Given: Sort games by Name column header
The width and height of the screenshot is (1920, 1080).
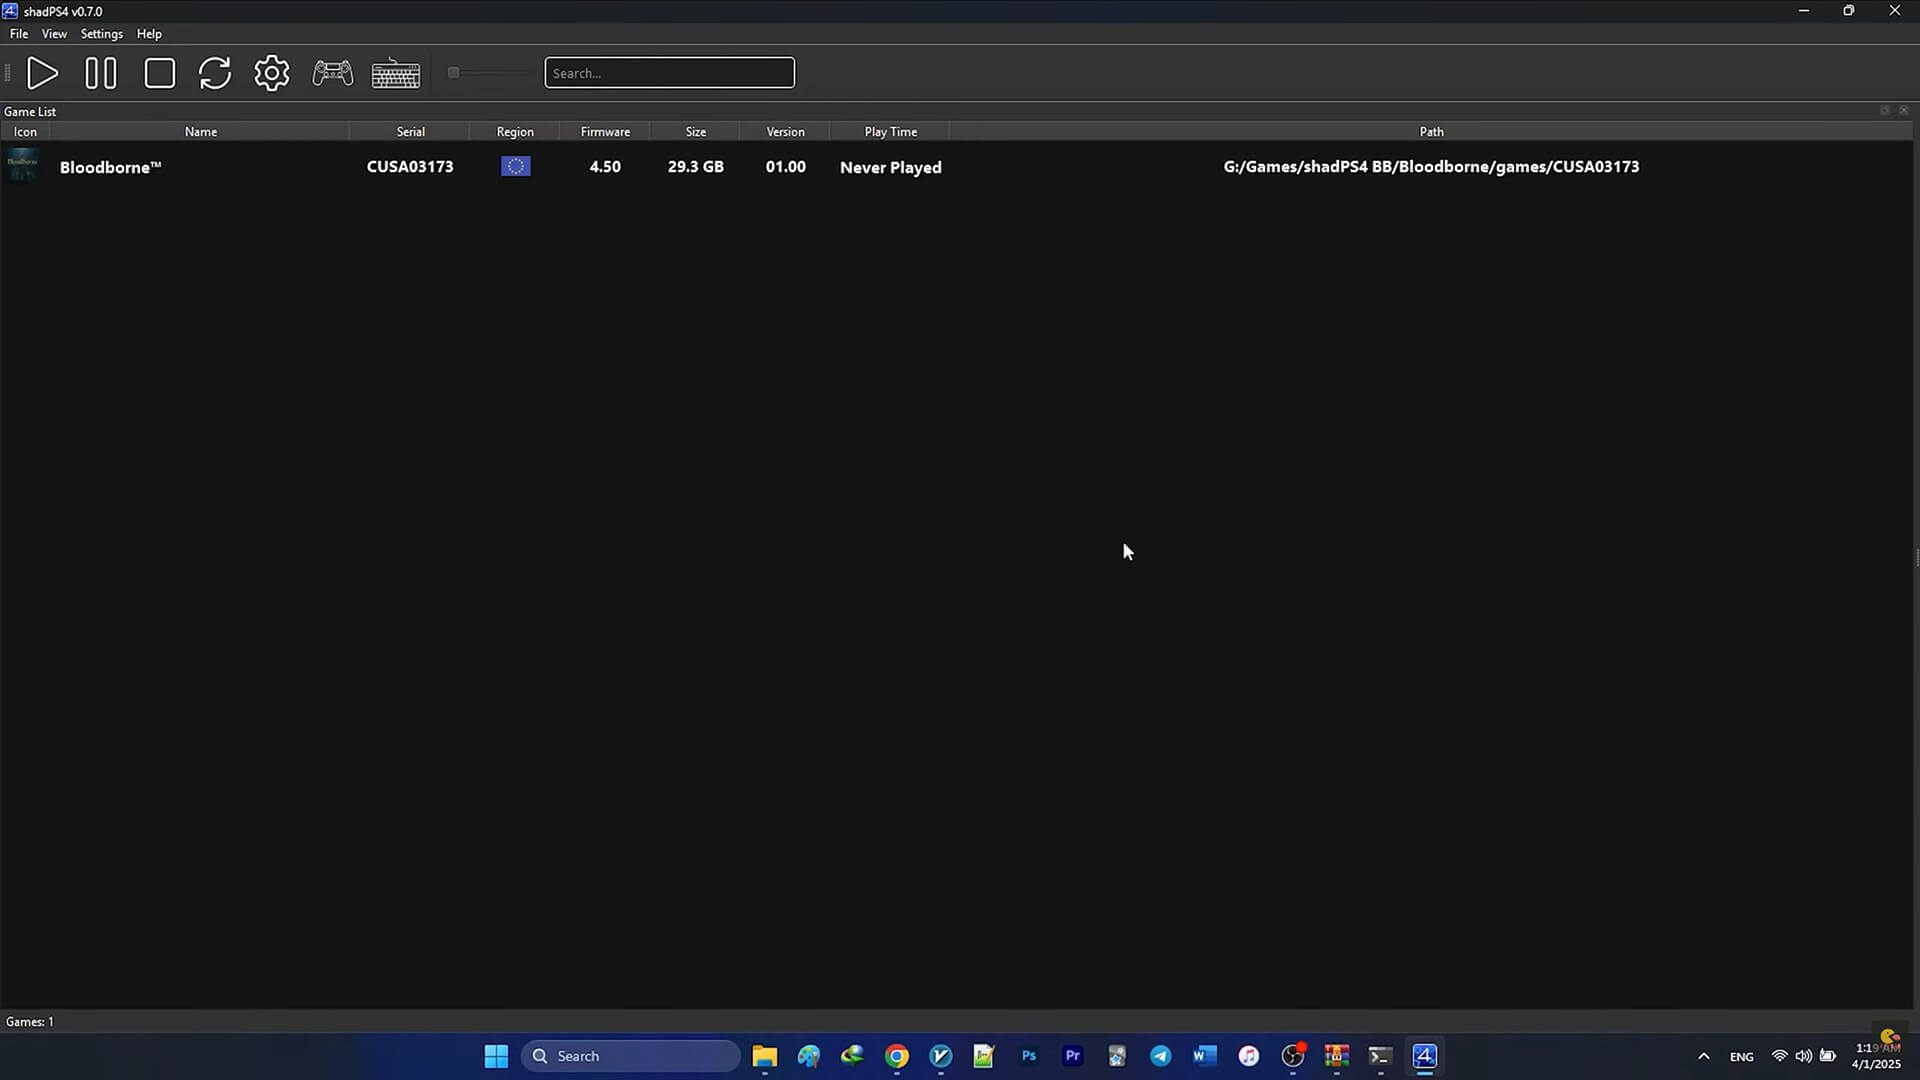Looking at the screenshot, I should click(x=200, y=132).
